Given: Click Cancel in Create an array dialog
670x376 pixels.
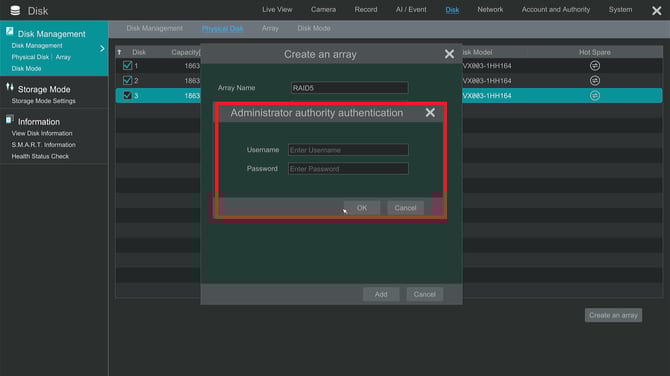Looking at the screenshot, I should point(424,294).
